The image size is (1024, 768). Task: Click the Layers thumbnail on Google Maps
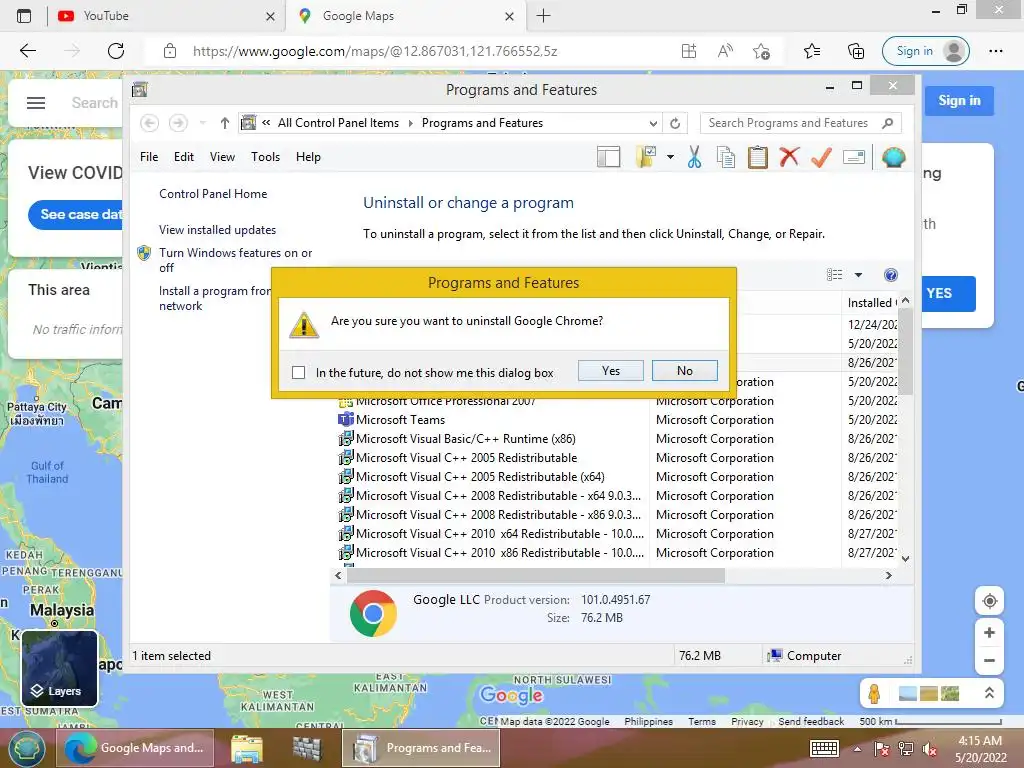tap(59, 668)
